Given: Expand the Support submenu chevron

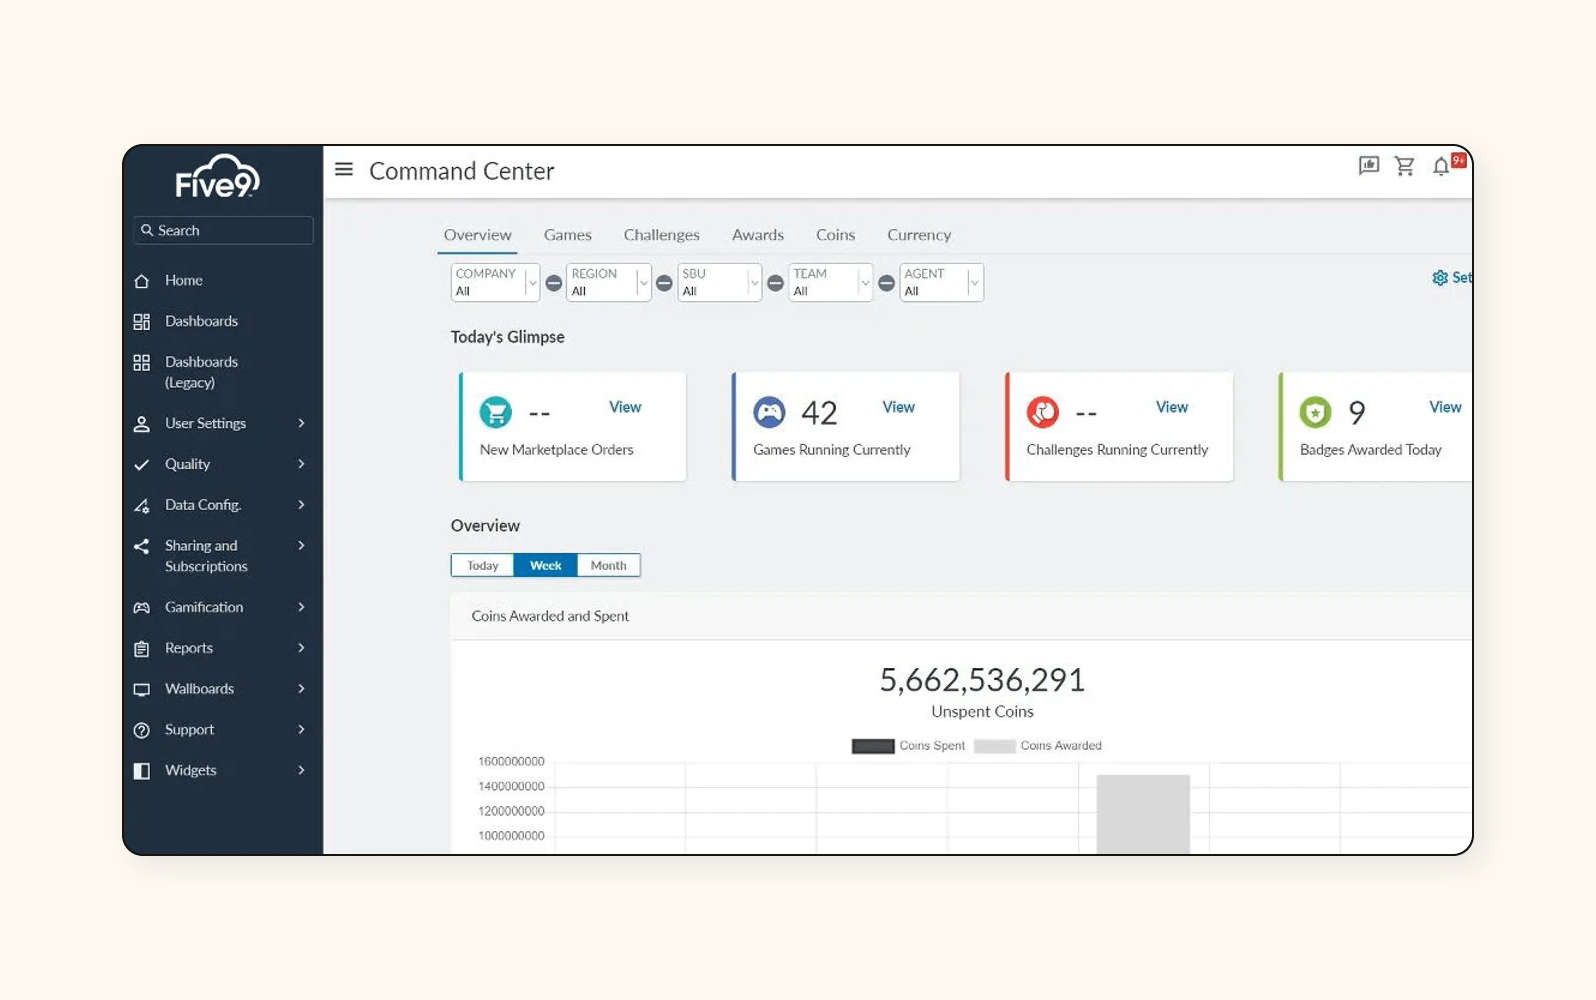Looking at the screenshot, I should (x=301, y=730).
